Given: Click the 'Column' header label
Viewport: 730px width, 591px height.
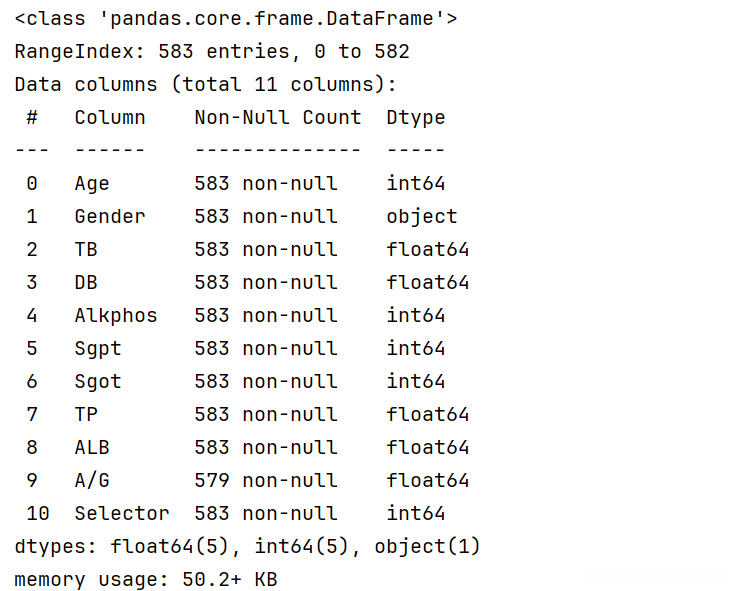Looking at the screenshot, I should (x=110, y=118).
